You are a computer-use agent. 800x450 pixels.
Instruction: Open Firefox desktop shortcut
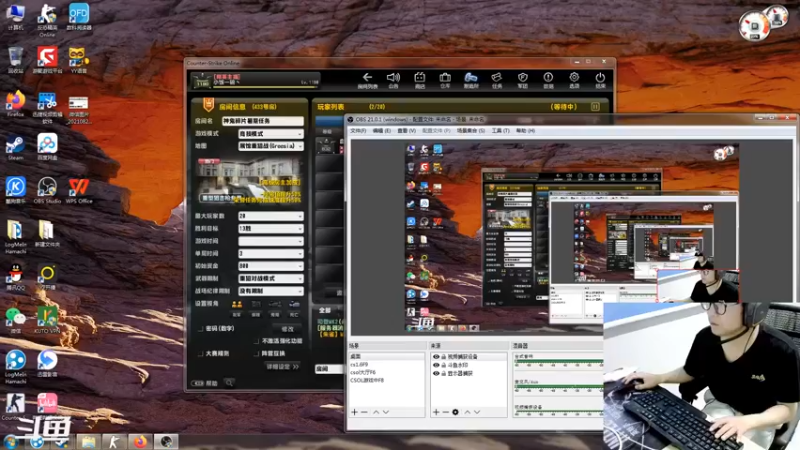[x=15, y=104]
